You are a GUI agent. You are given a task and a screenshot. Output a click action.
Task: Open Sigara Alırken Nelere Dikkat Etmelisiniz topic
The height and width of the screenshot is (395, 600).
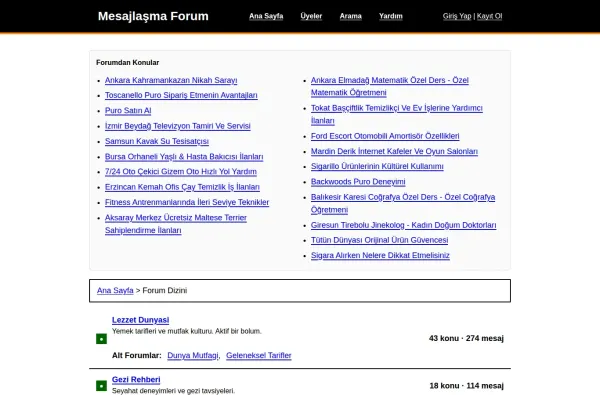[x=380, y=255]
